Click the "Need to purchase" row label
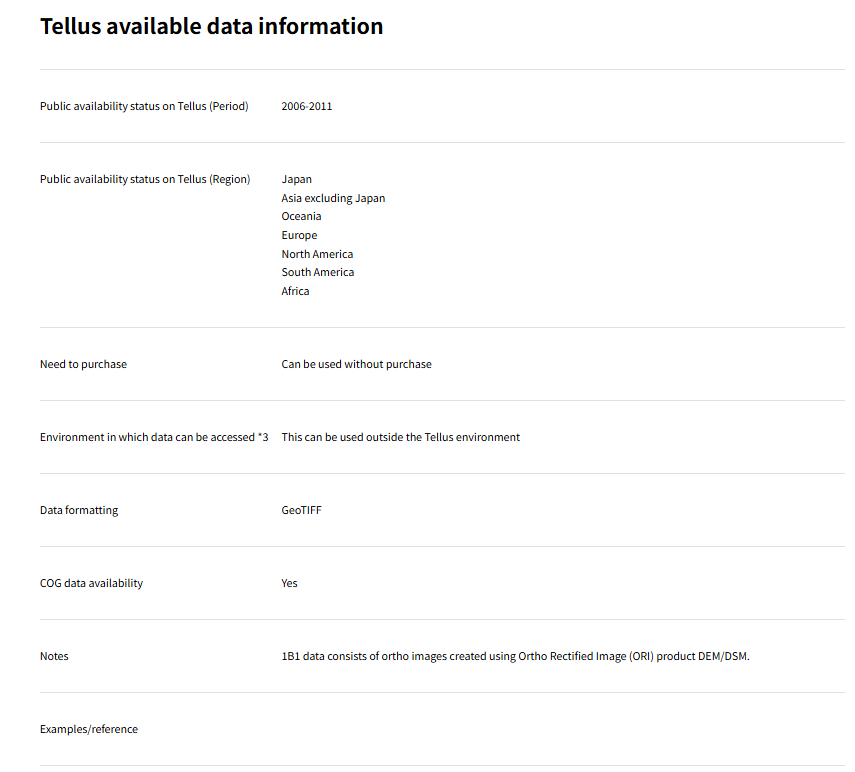 pyautogui.click(x=83, y=364)
